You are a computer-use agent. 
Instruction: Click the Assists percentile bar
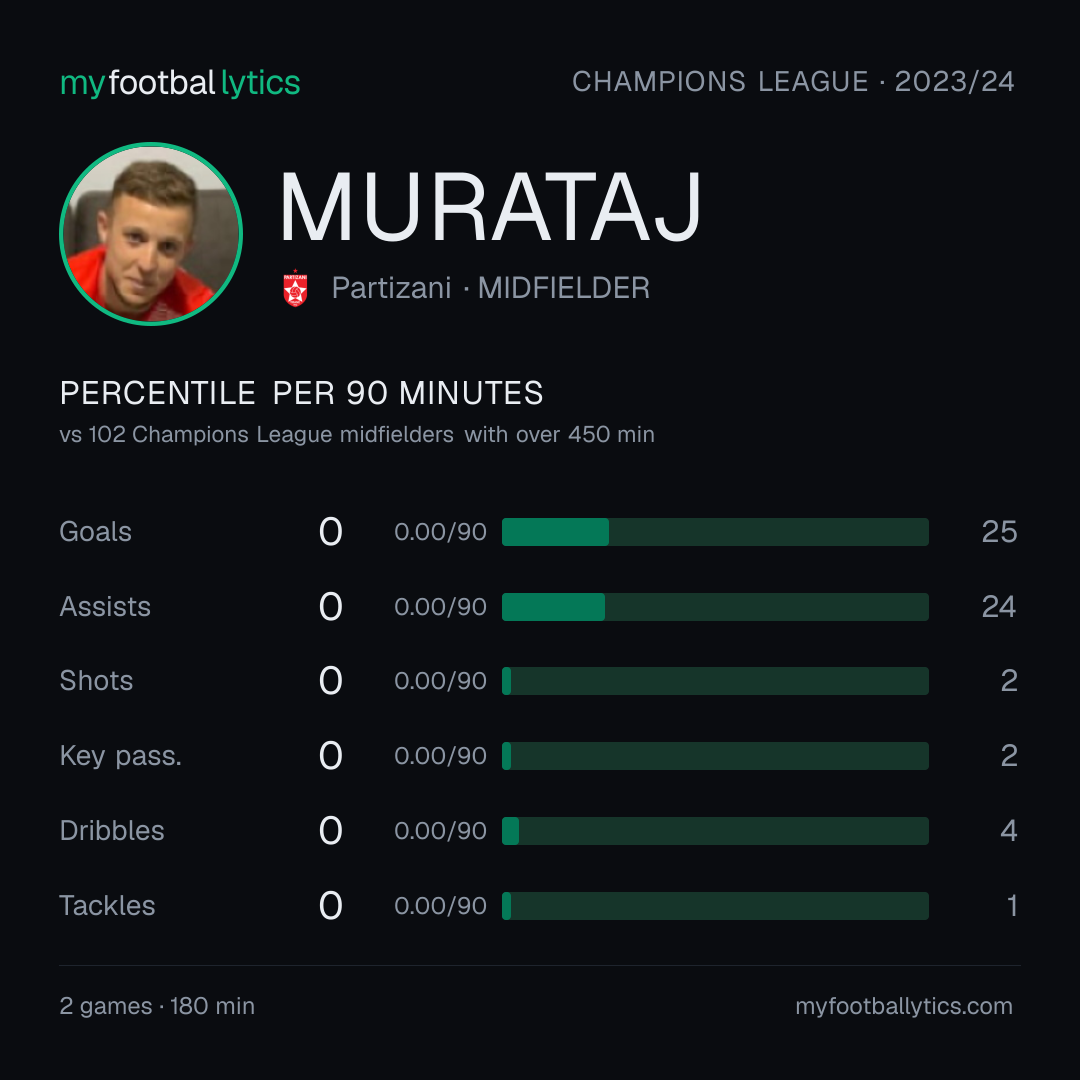(715, 607)
